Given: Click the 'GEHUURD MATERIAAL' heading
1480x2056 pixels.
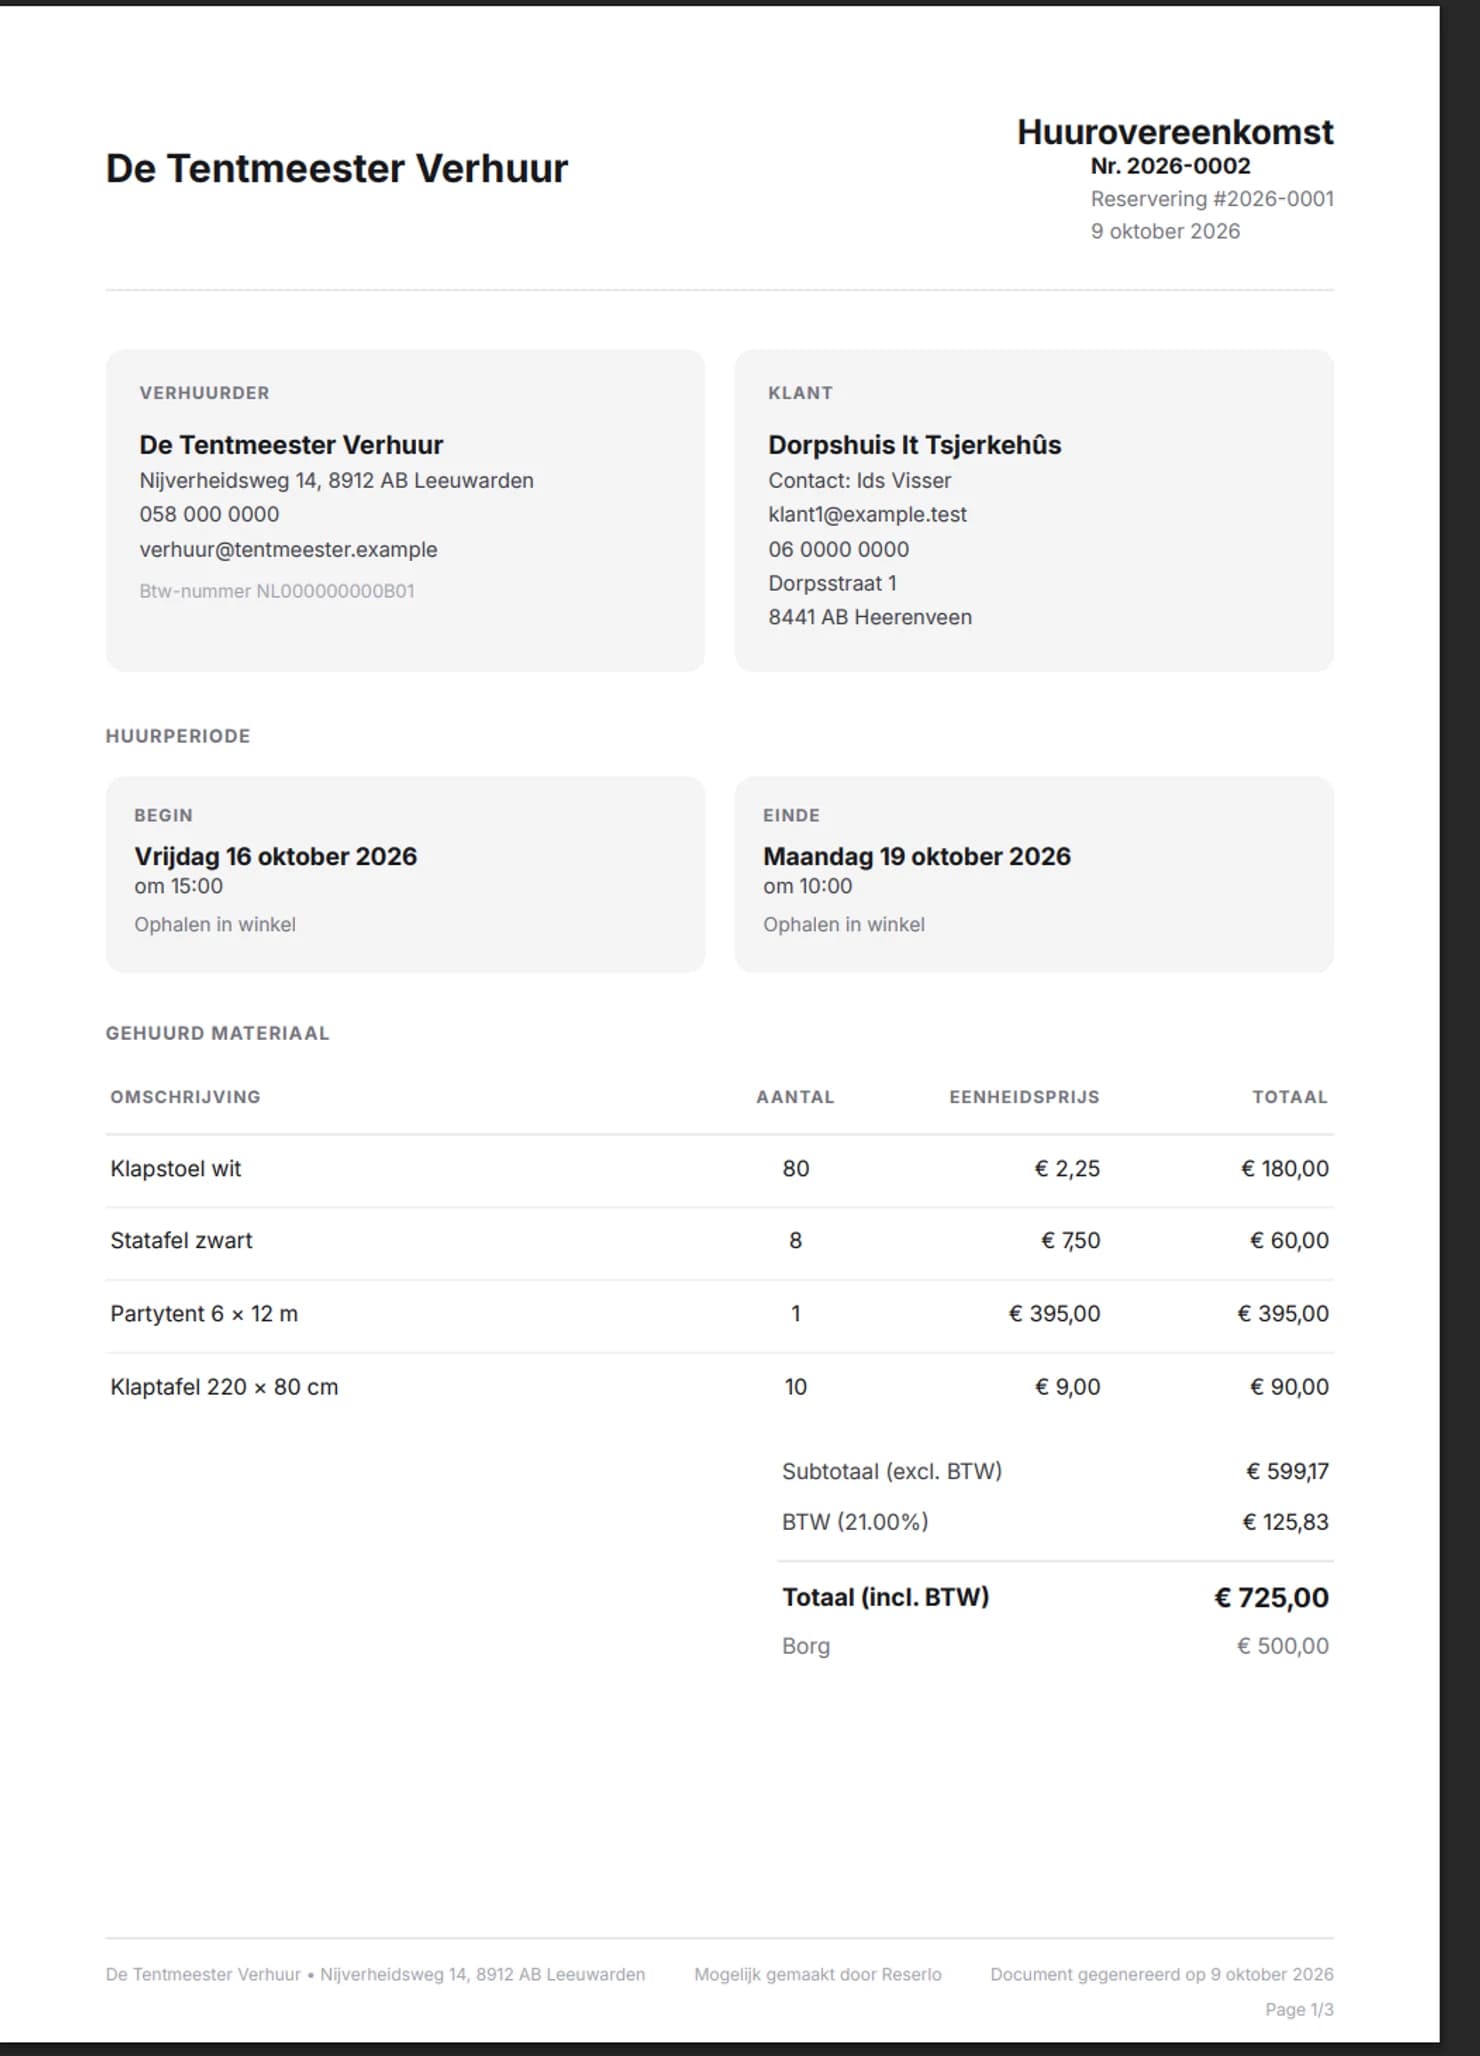Looking at the screenshot, I should [x=217, y=1033].
